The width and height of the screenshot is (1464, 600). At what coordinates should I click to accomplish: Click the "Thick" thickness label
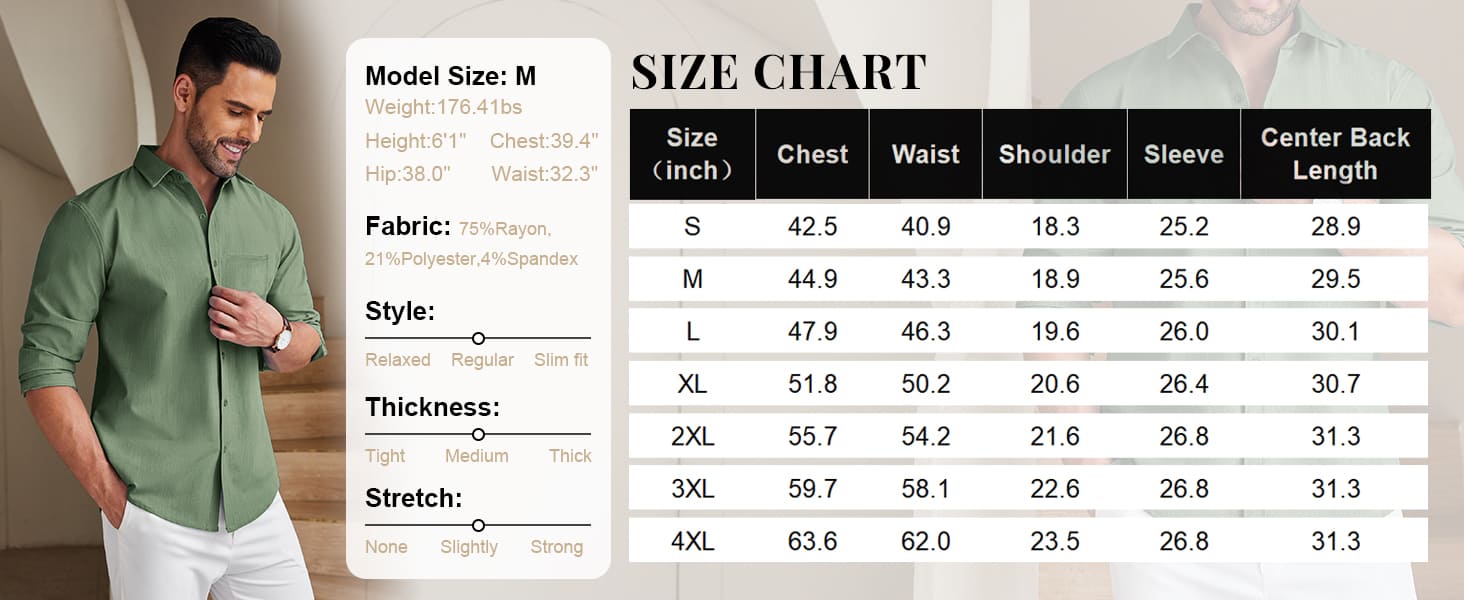pyautogui.click(x=570, y=456)
